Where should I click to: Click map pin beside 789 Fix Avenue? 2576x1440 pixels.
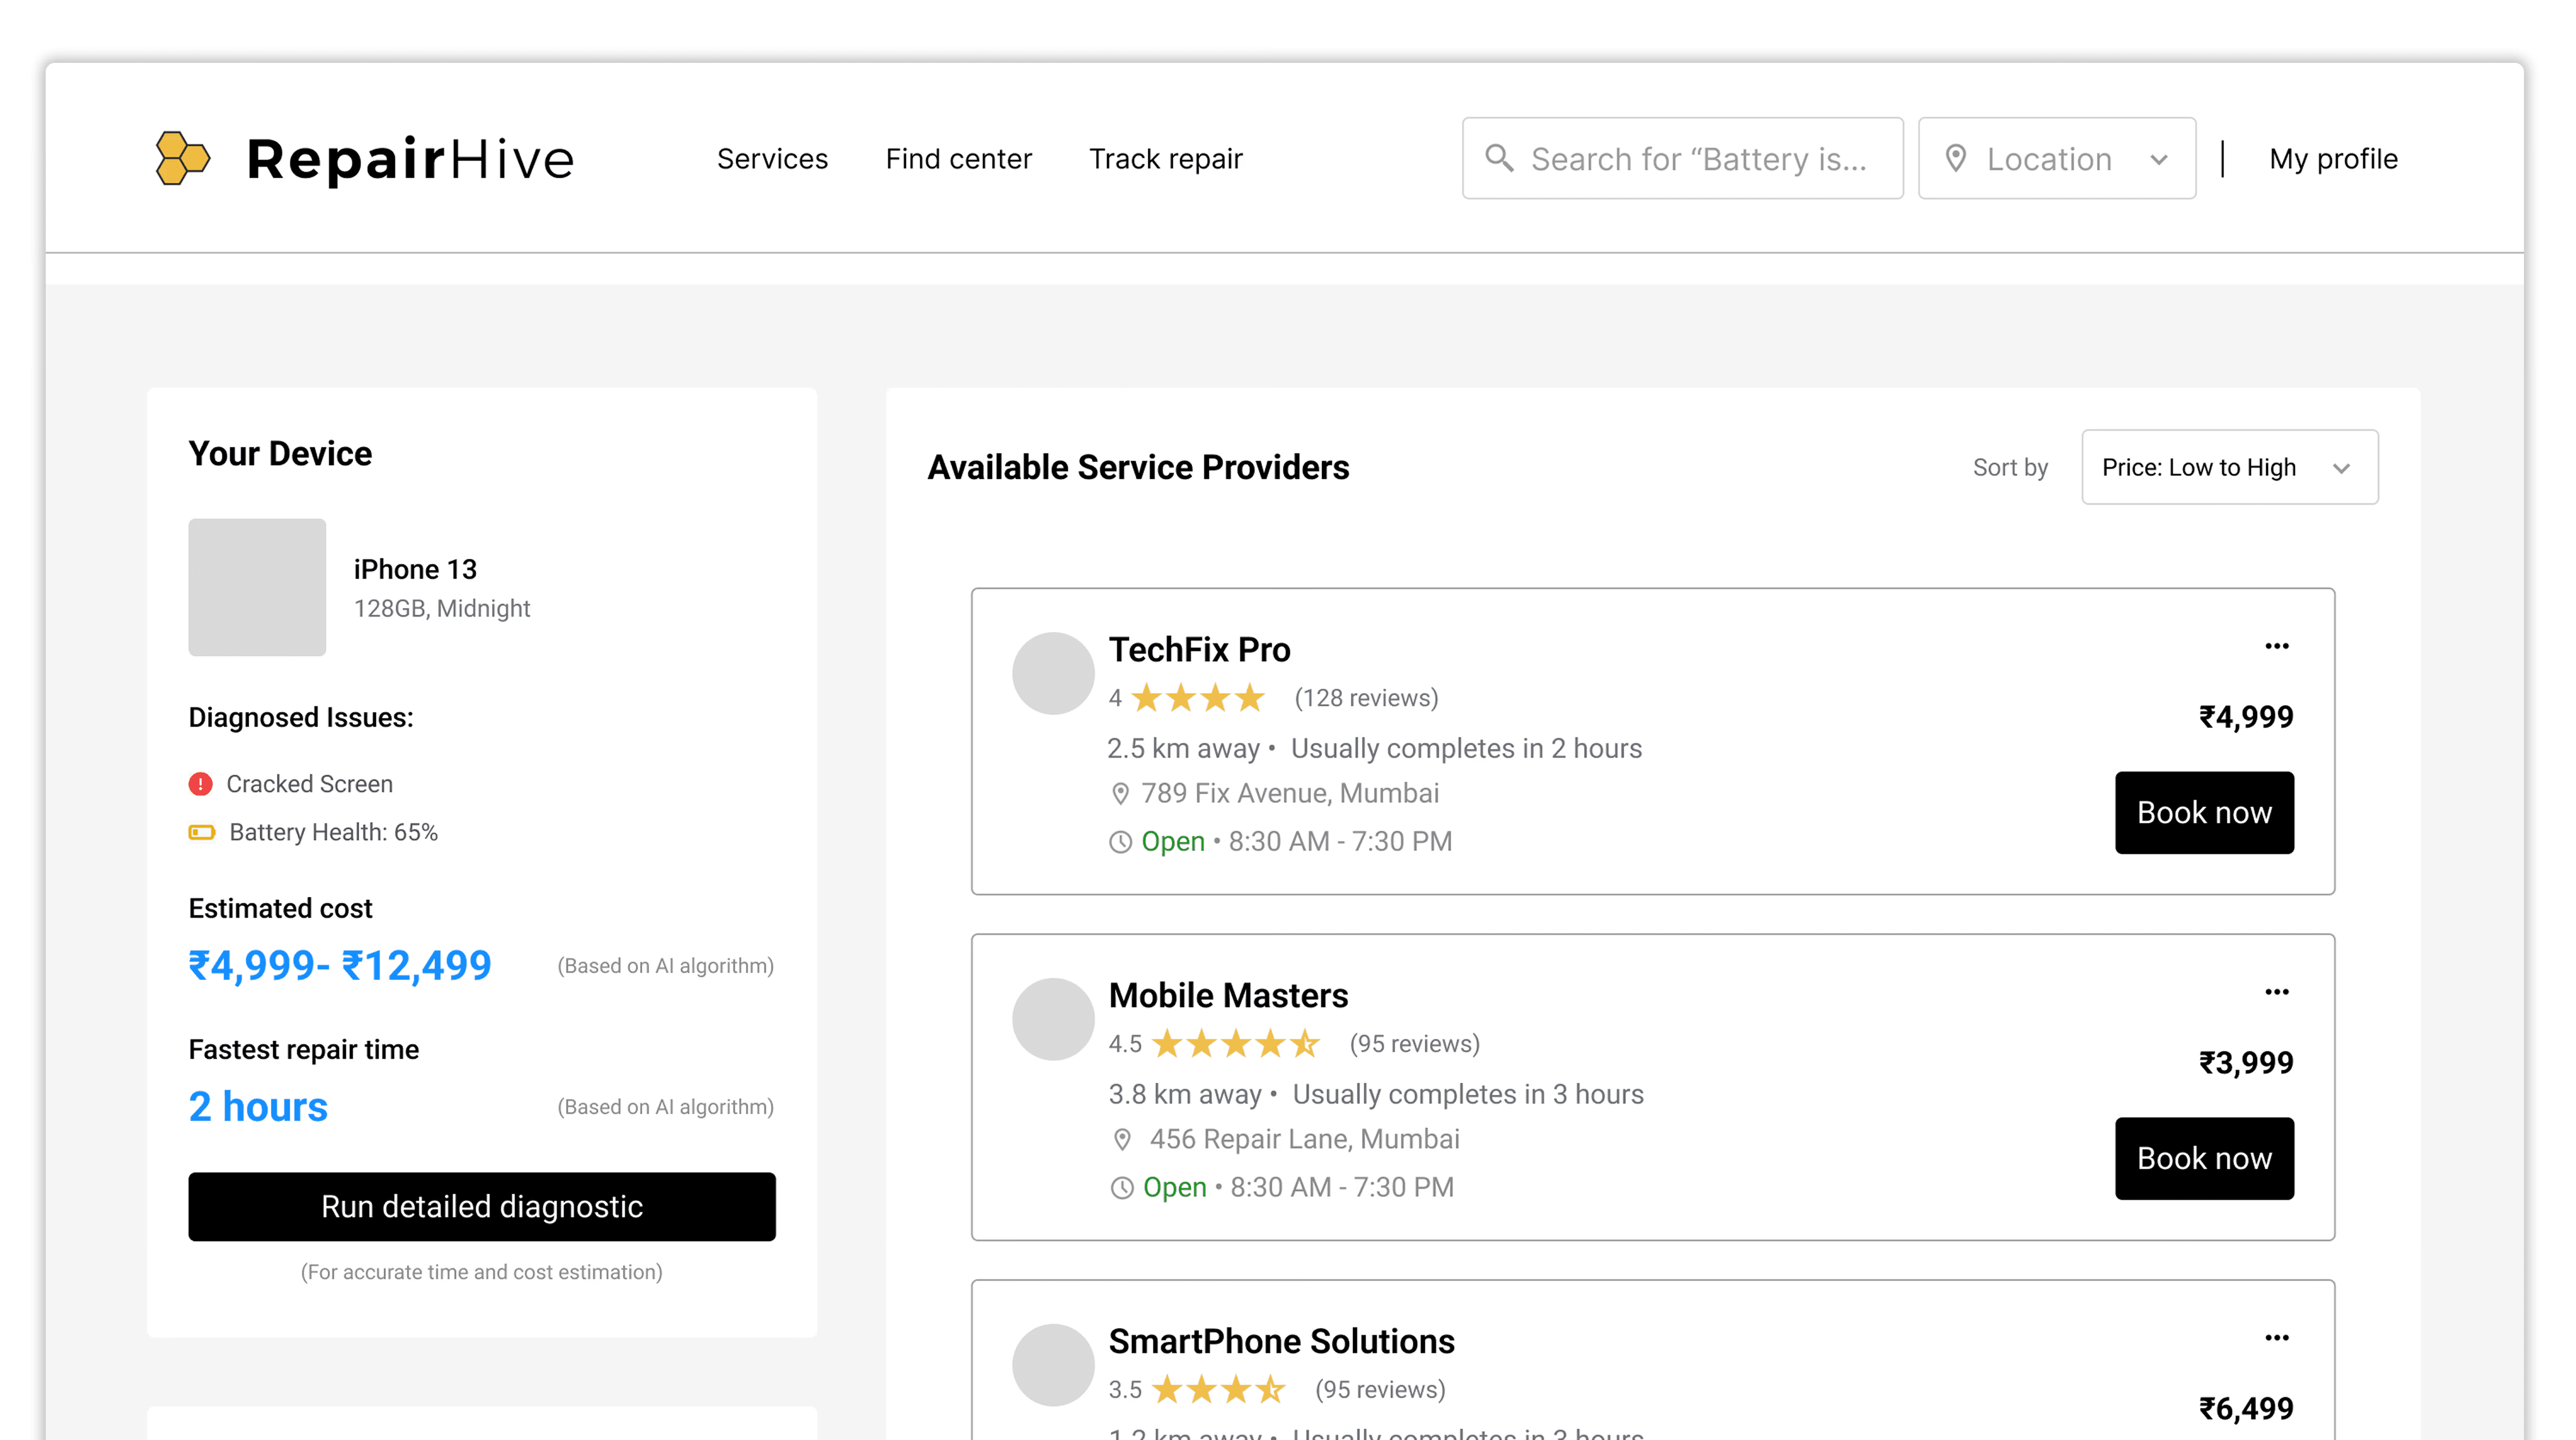[1120, 794]
